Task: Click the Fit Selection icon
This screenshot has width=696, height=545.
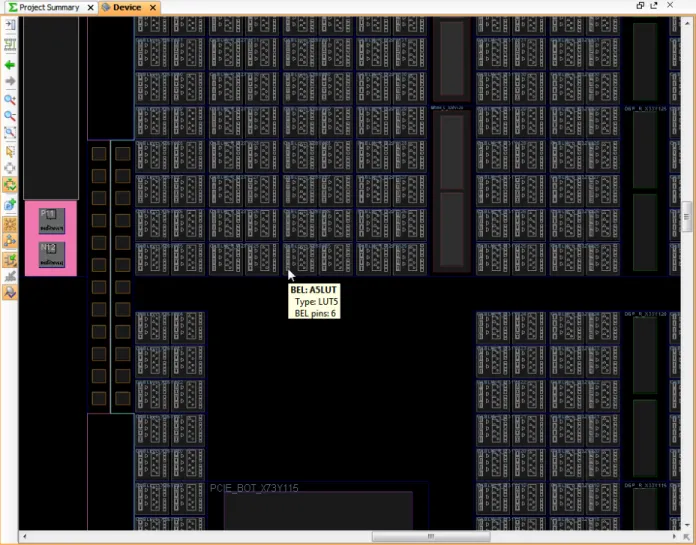Action: [10, 168]
